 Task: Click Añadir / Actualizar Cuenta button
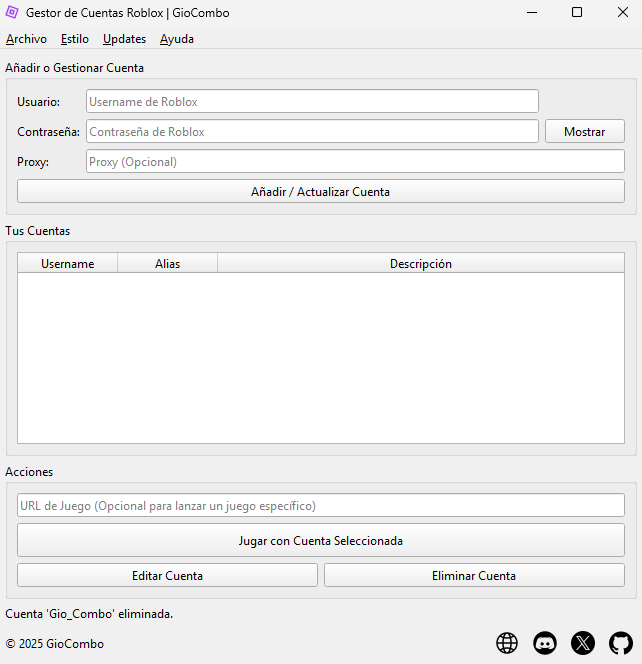coord(321,191)
